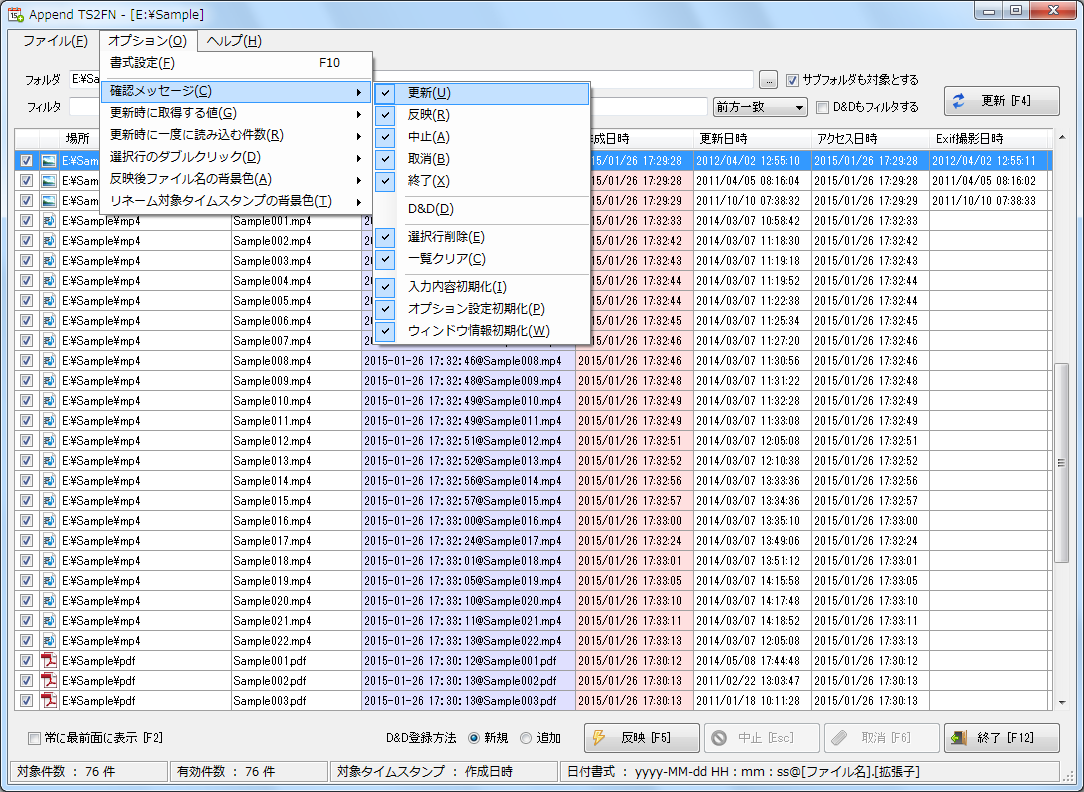Click the video file icon for Sample010.mp4

click(x=48, y=401)
